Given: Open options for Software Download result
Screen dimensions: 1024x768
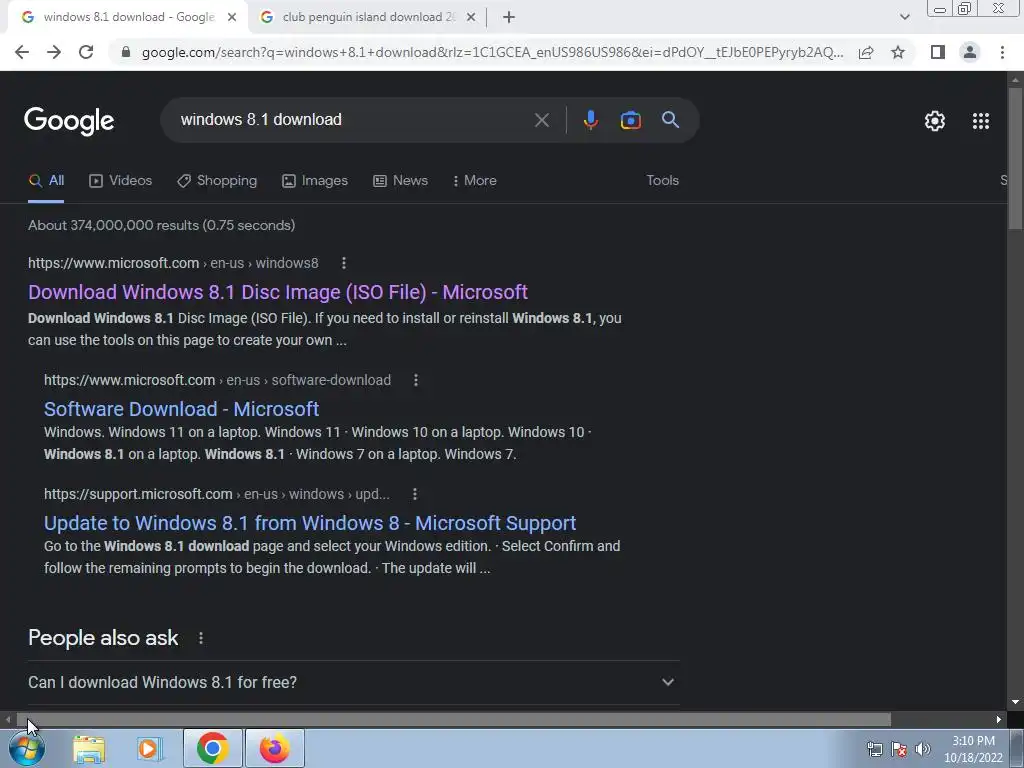Looking at the screenshot, I should (416, 380).
